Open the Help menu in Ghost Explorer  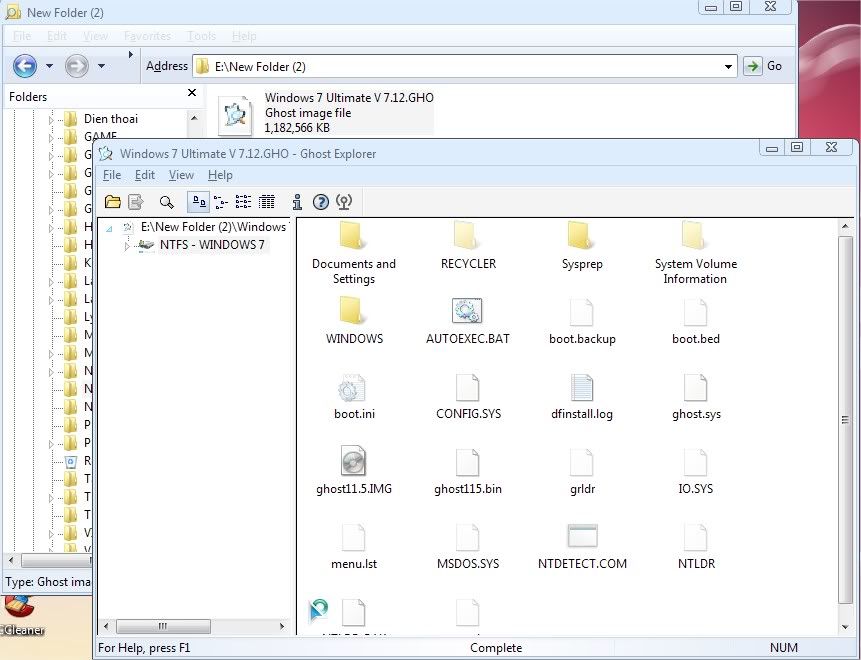220,175
